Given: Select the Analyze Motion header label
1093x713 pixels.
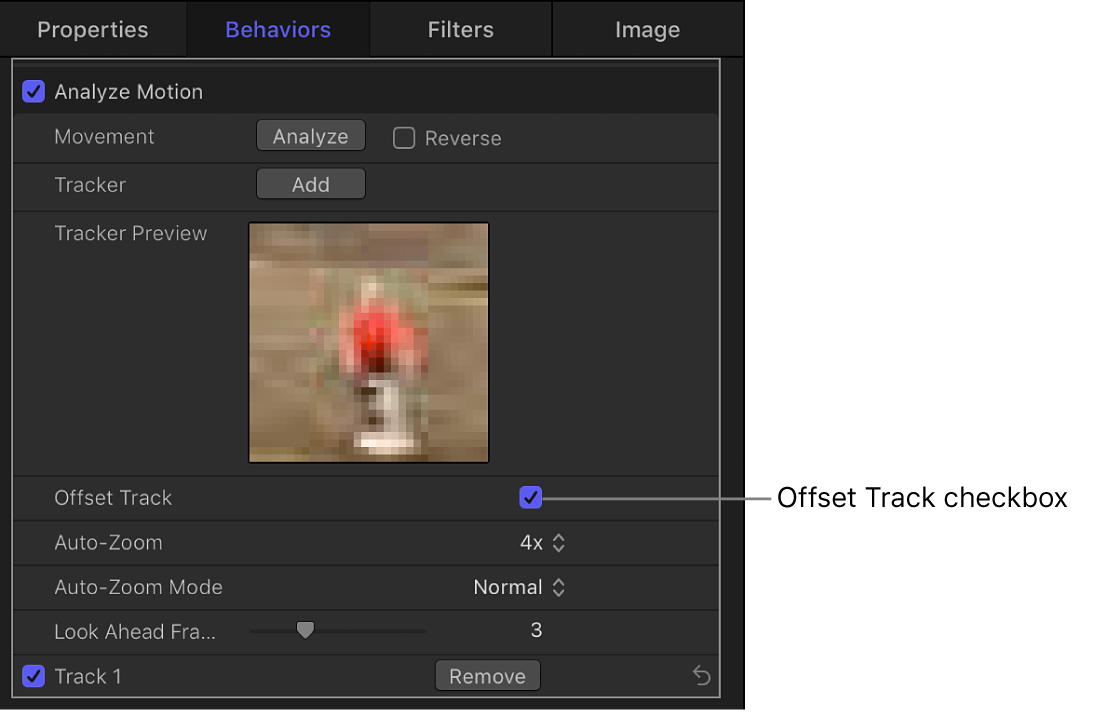Looking at the screenshot, I should point(128,92).
